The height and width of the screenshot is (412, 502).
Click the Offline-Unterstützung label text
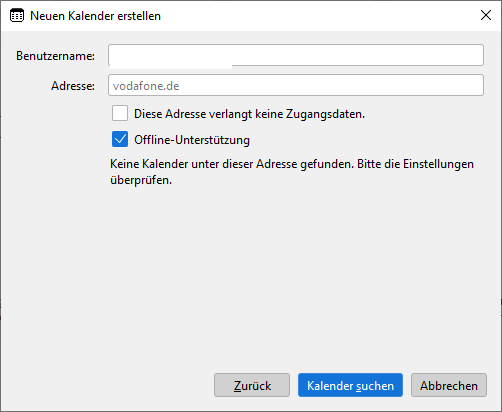pos(192,140)
